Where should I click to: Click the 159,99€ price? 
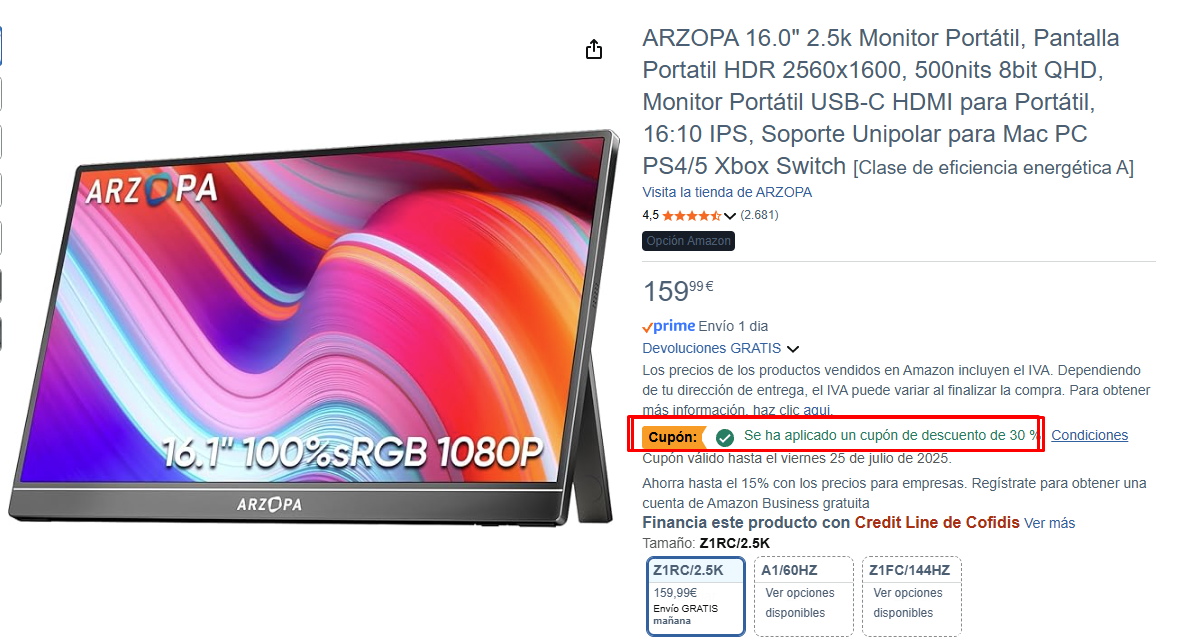[x=678, y=290]
